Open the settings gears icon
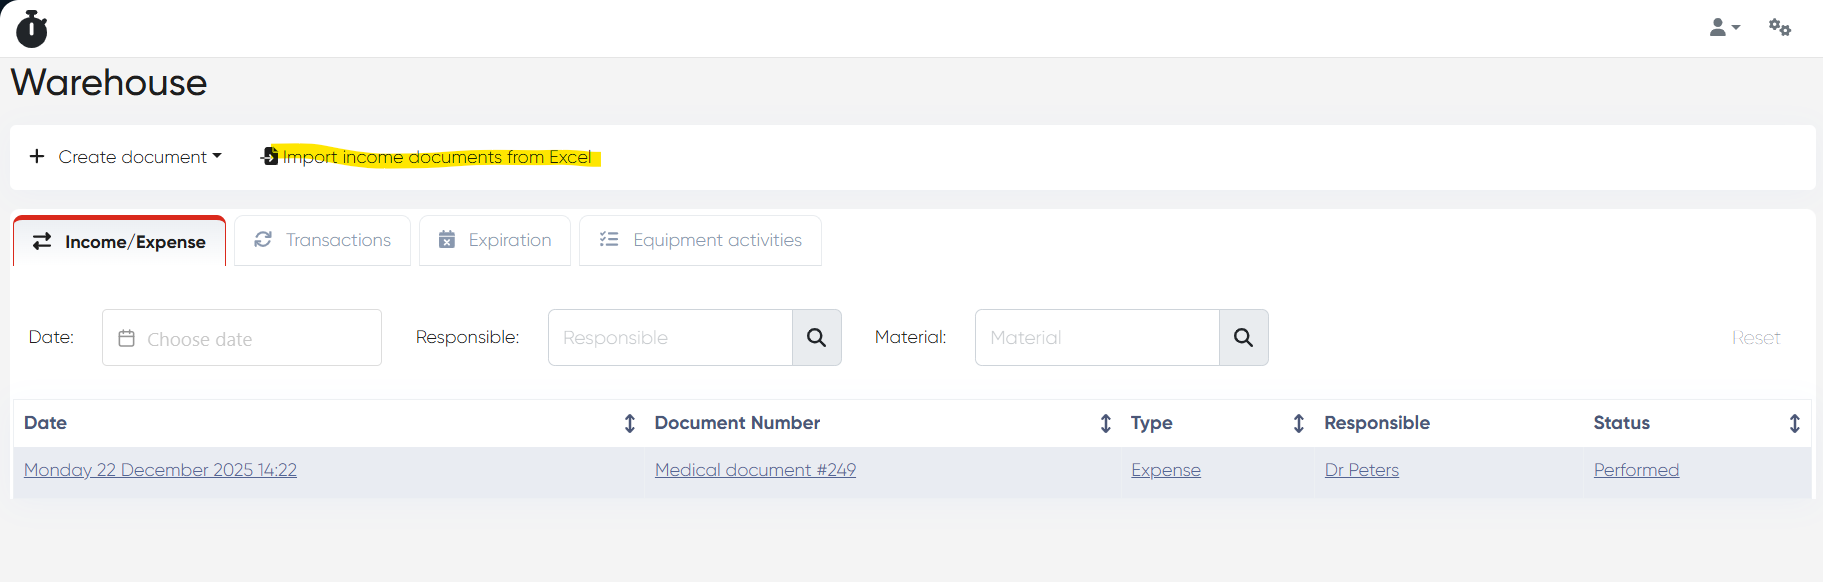The width and height of the screenshot is (1823, 582). [x=1779, y=28]
